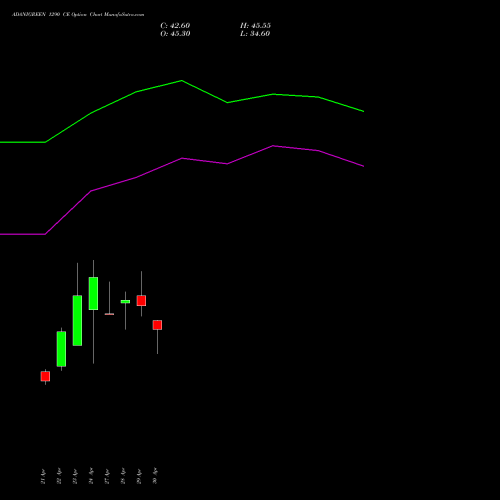Click the 24 Apr date label
Screen dimensions: 500x500
click(x=91, y=476)
